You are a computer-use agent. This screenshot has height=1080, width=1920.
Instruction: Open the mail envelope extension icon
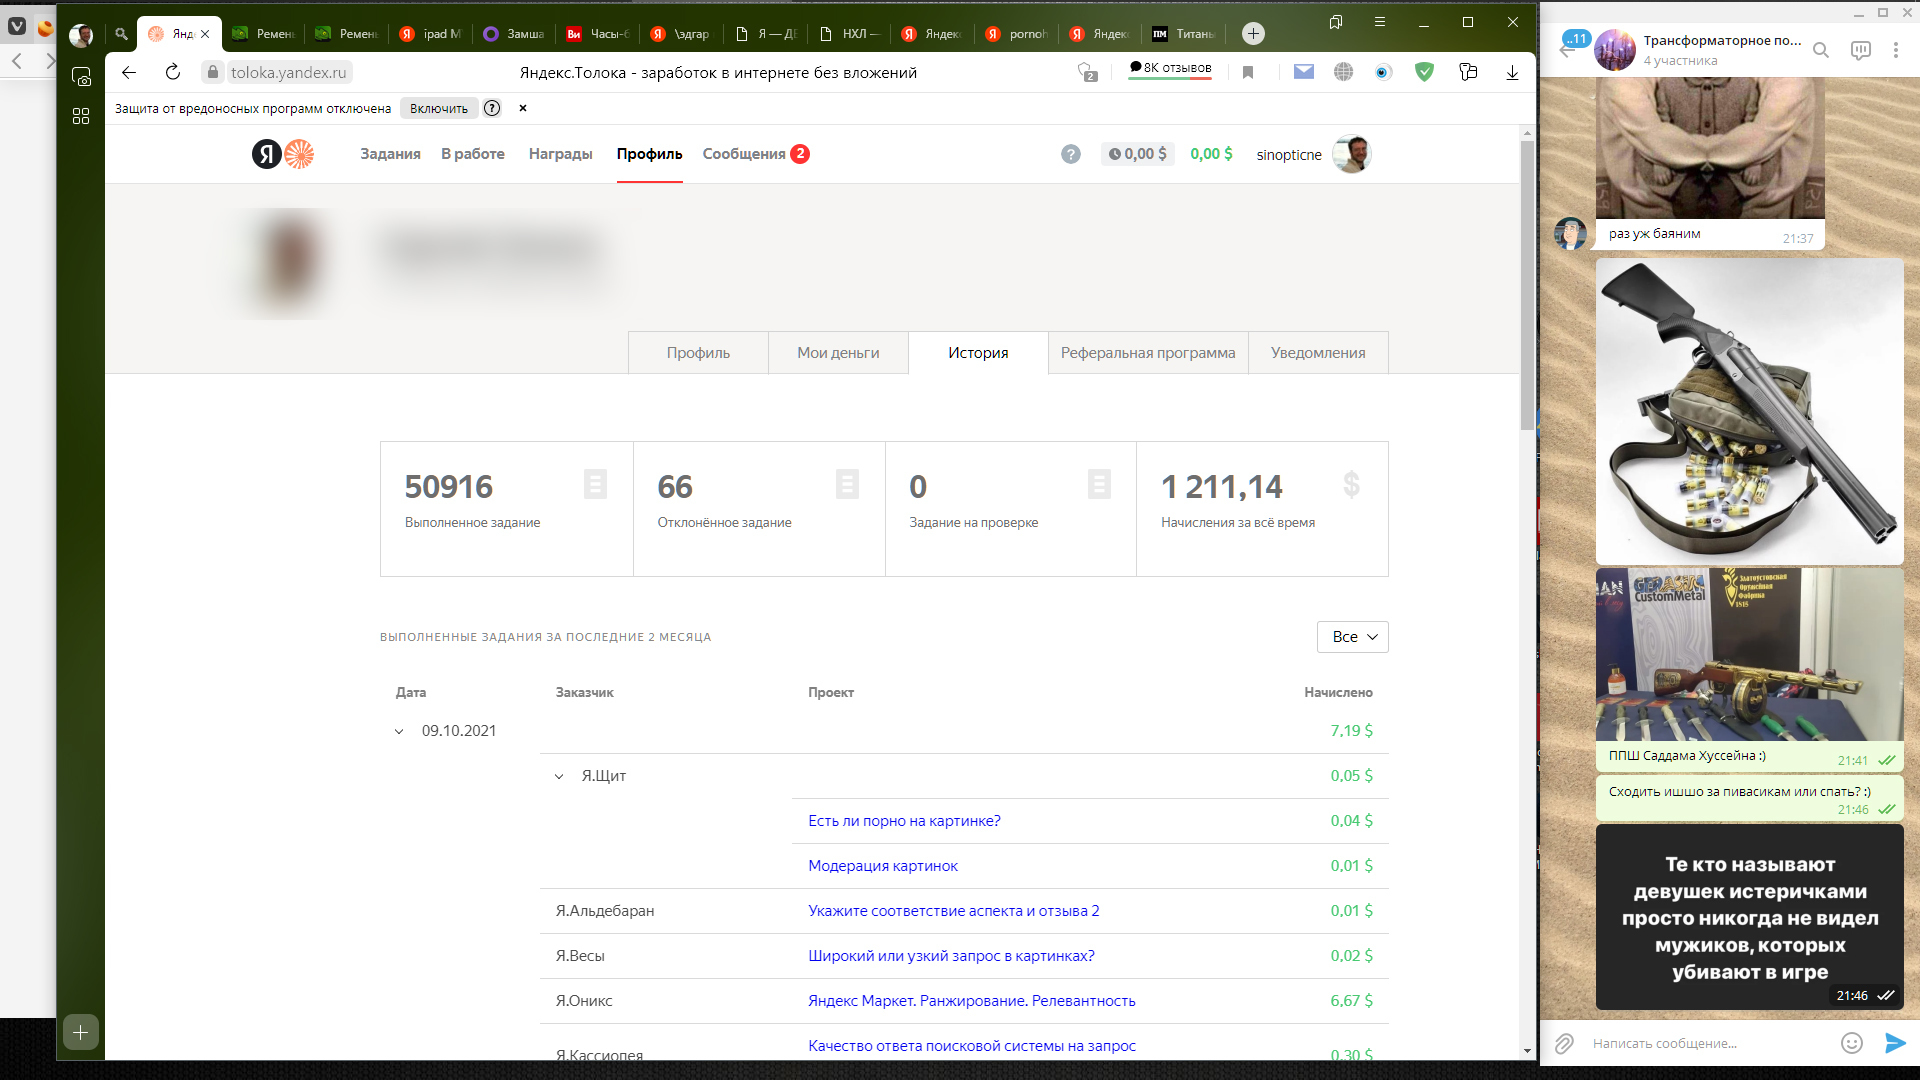tap(1304, 71)
